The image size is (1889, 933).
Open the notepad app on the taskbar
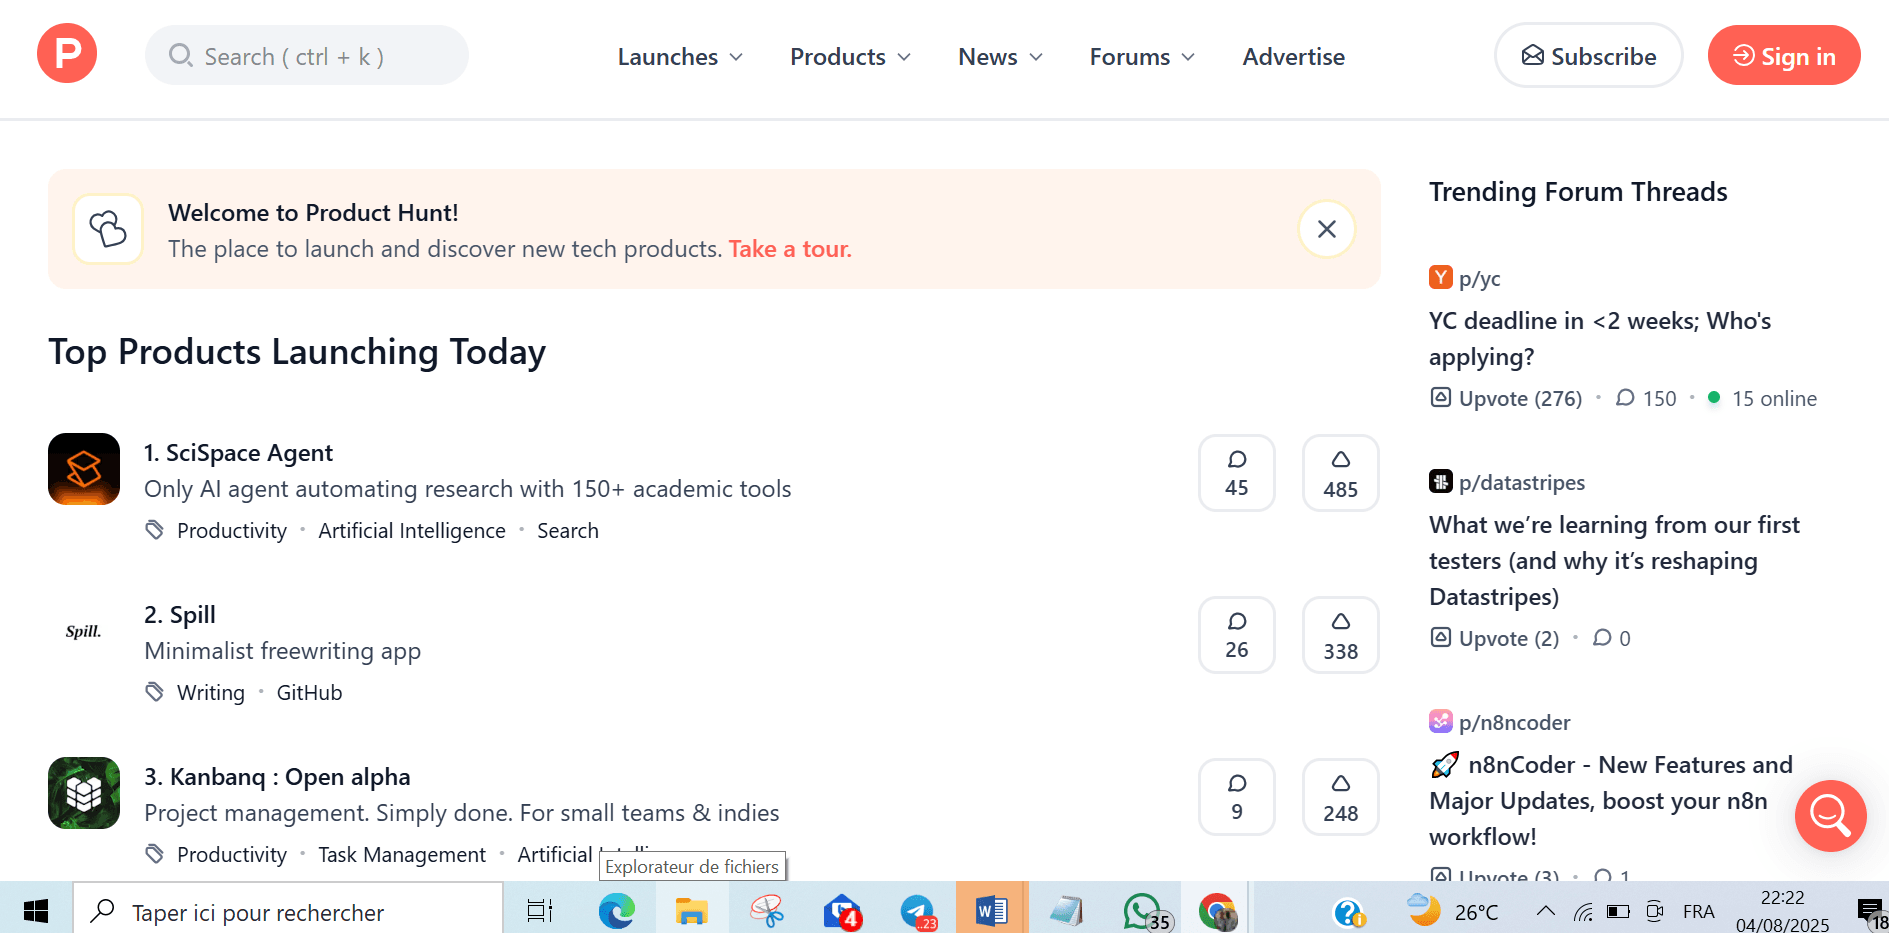click(1066, 911)
